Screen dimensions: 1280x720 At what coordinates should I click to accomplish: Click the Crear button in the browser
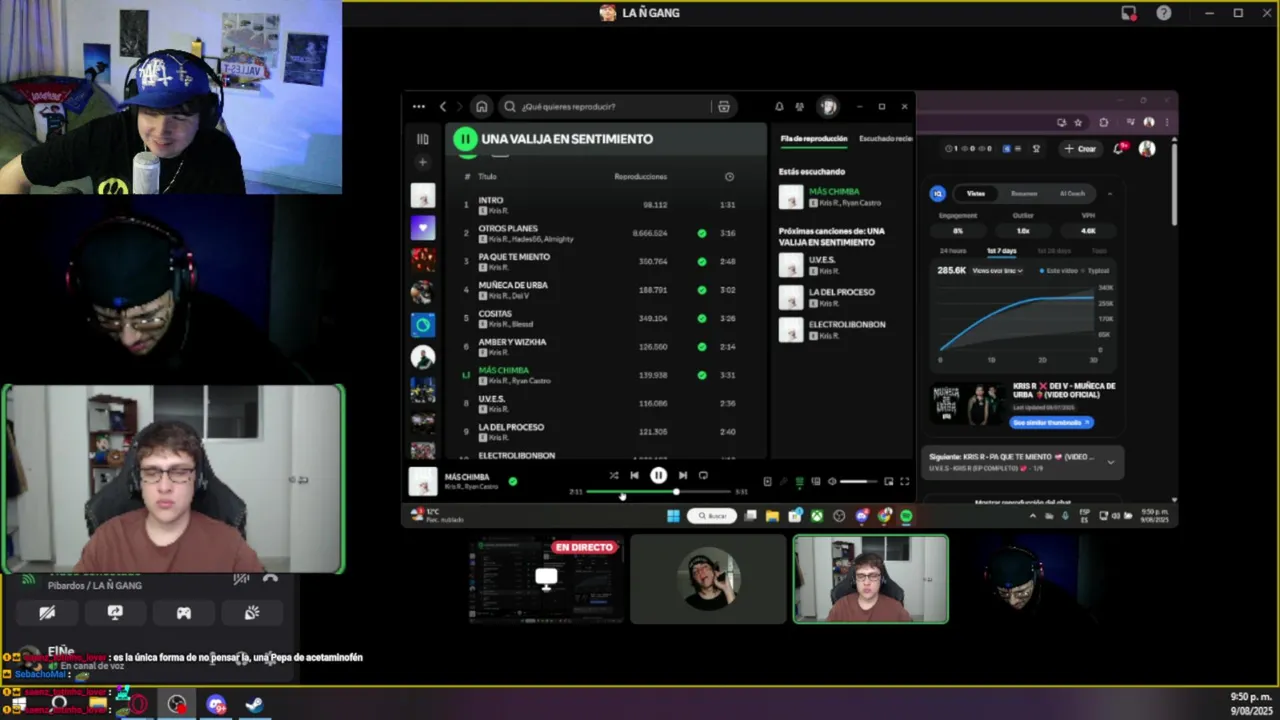click(x=1080, y=149)
